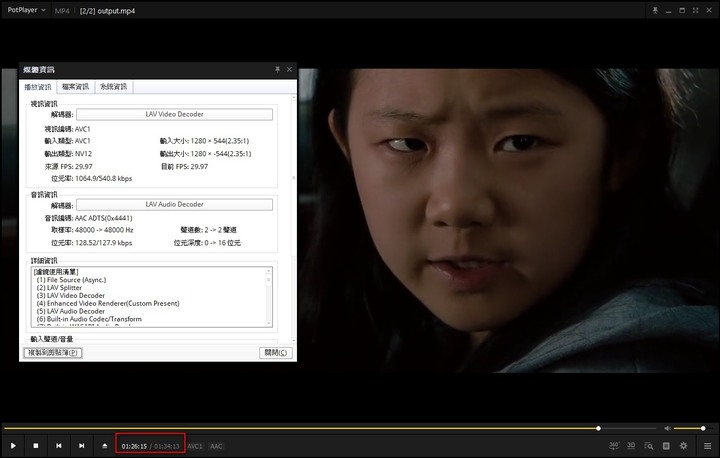This screenshot has width=720, height=458.
Task: Close the media info dialog with X
Action: click(x=289, y=69)
